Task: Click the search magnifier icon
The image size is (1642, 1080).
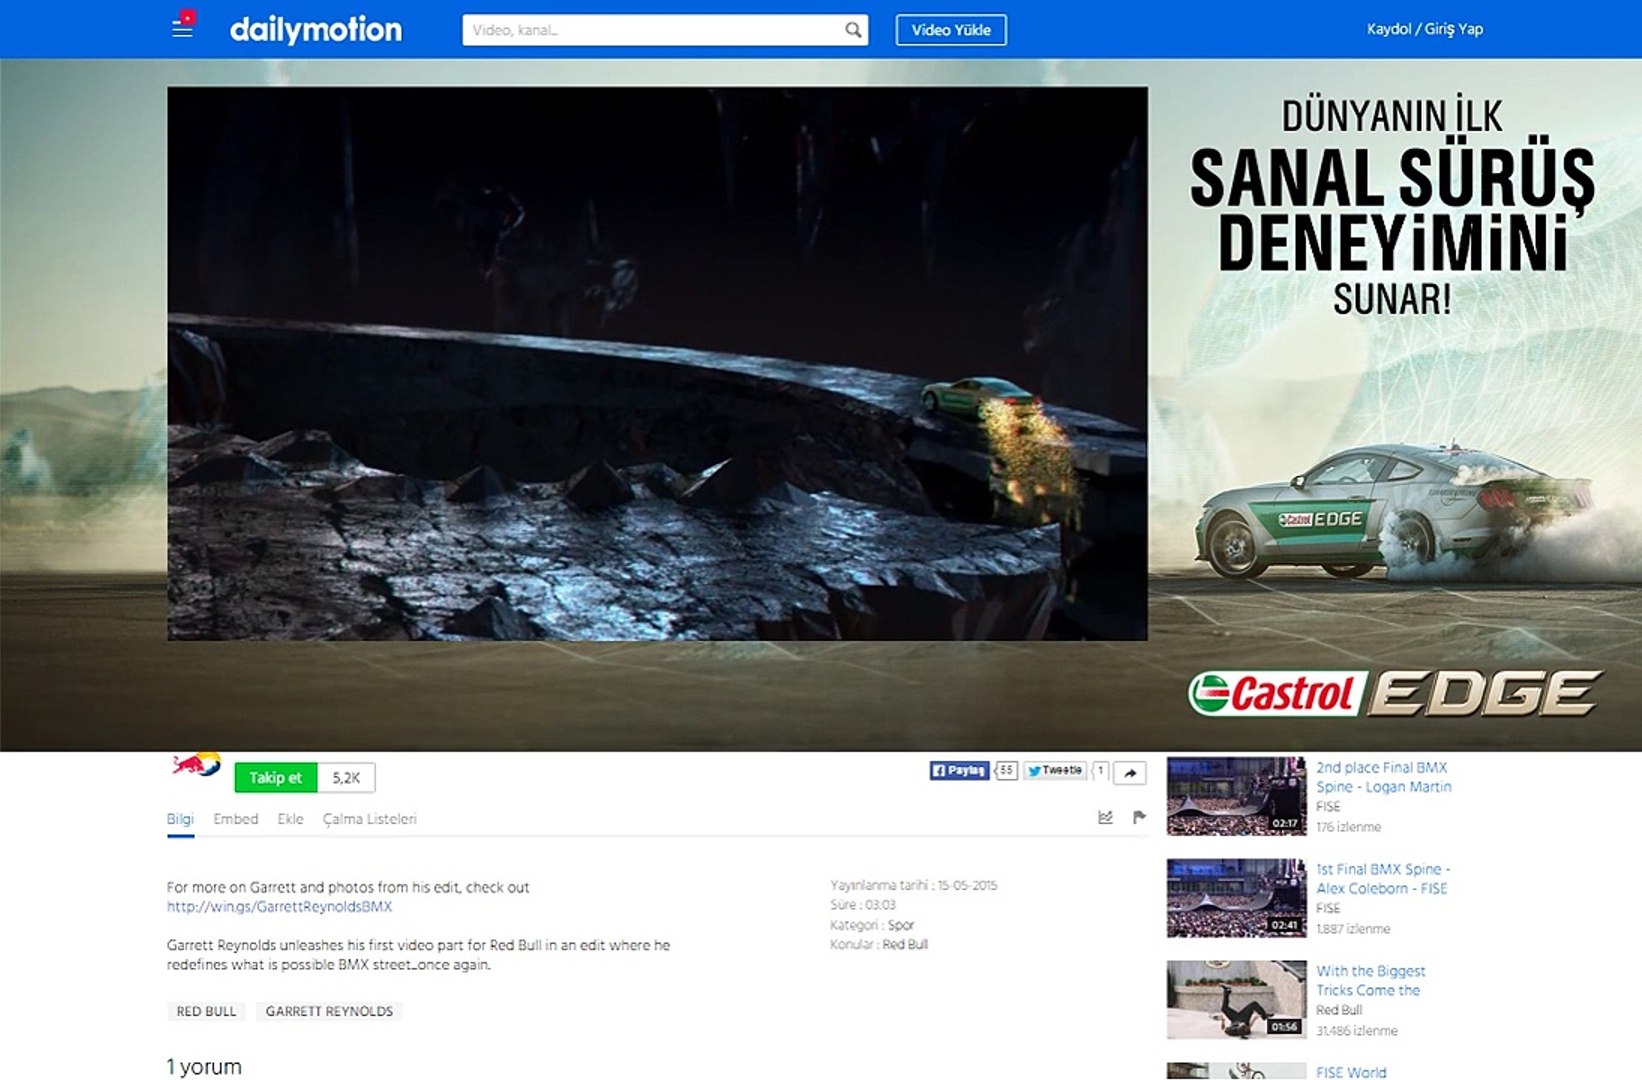Action: pyautogui.click(x=851, y=29)
